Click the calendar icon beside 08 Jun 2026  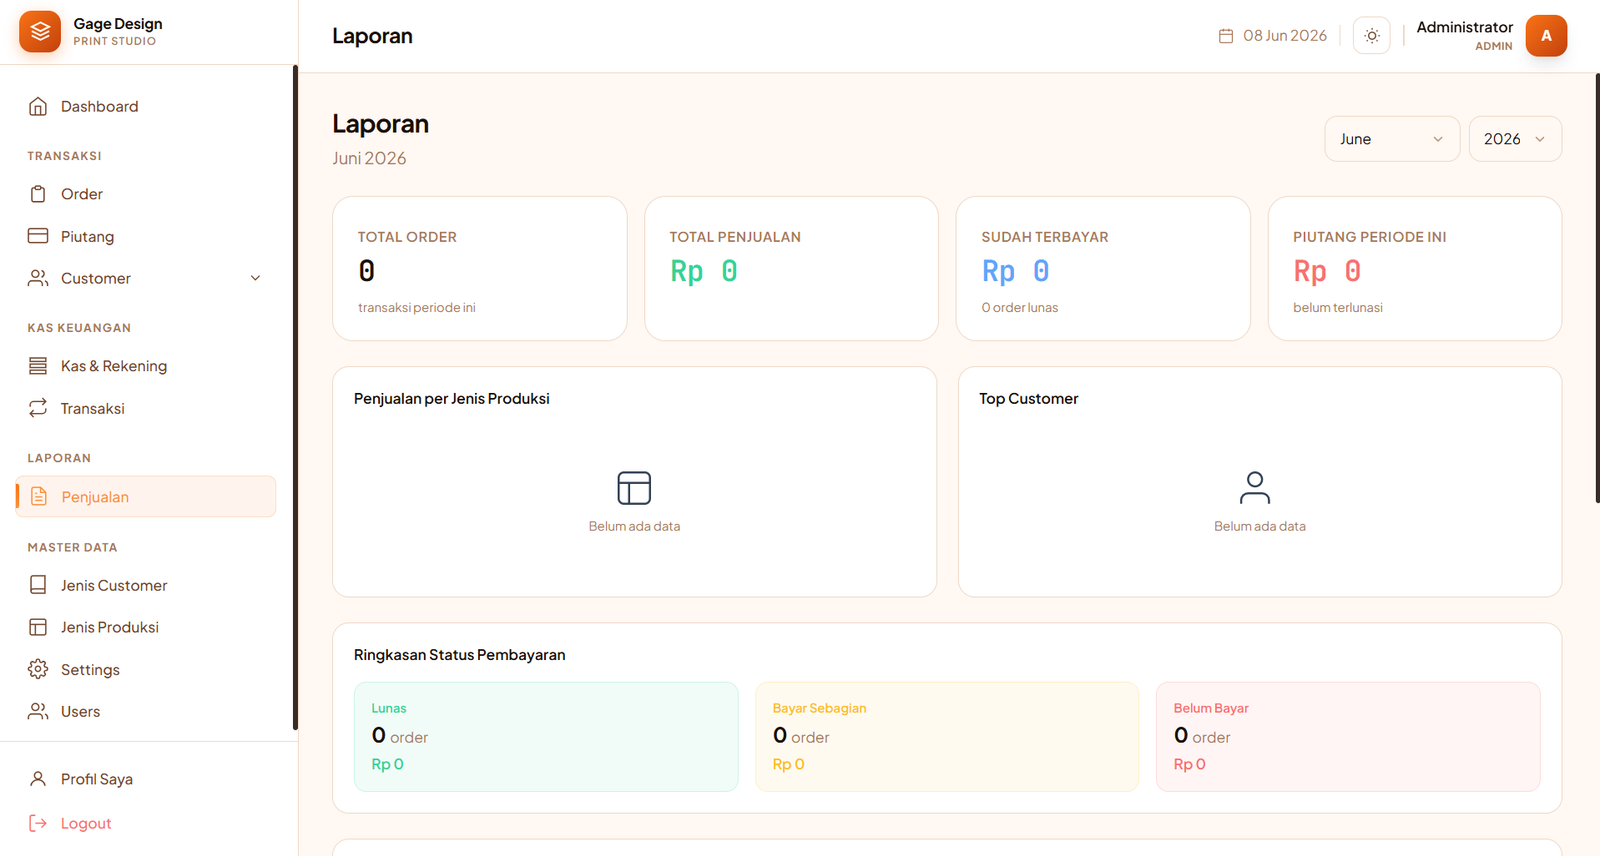pos(1226,36)
